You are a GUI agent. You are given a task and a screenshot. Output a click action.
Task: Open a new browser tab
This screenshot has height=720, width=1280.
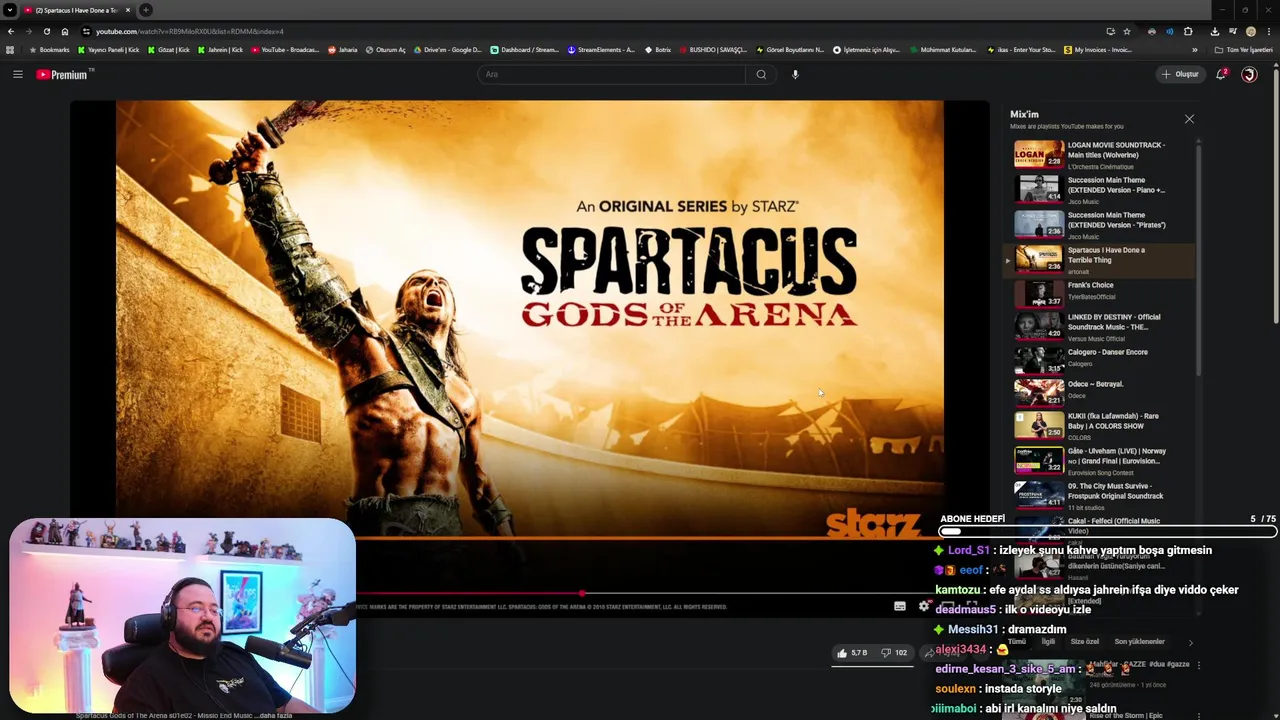[x=146, y=10]
